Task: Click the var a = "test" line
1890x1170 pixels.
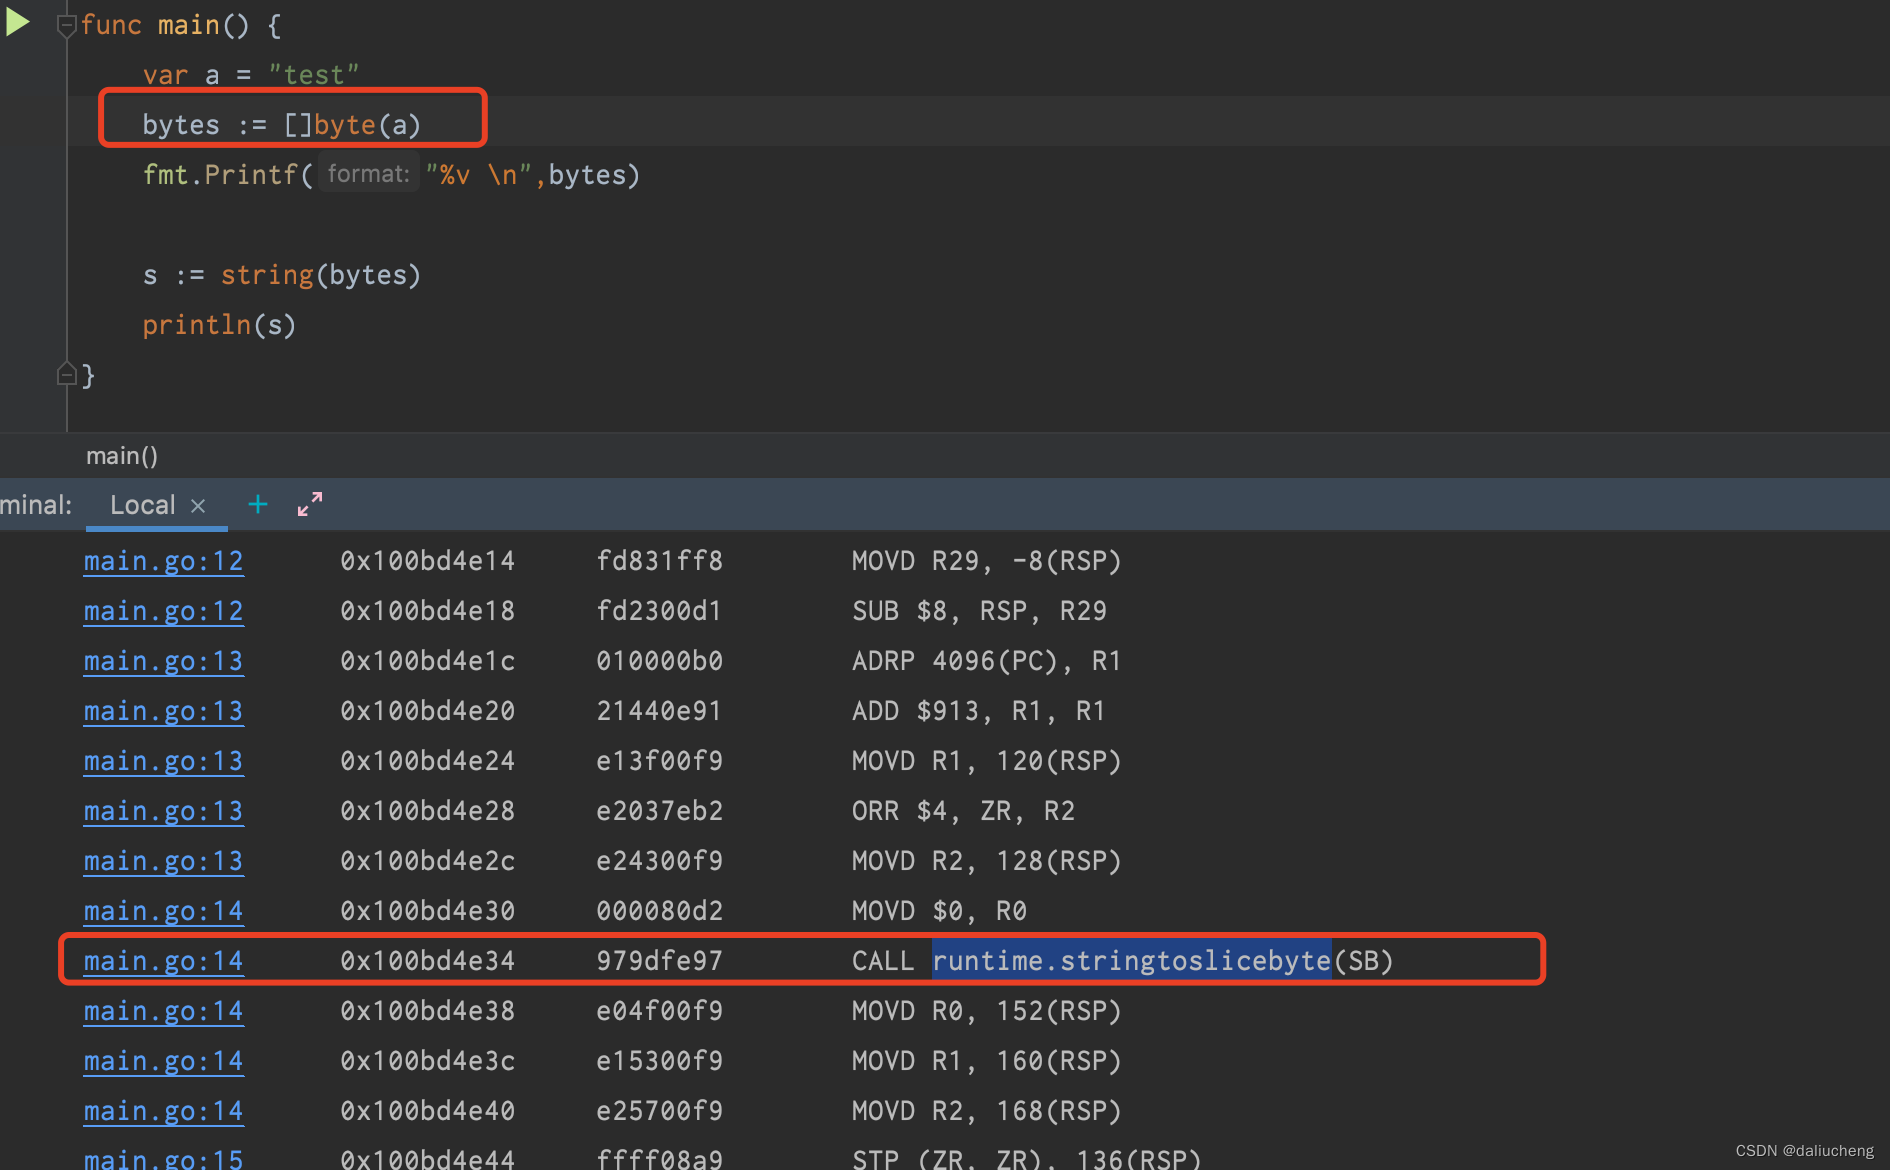Action: tap(250, 75)
